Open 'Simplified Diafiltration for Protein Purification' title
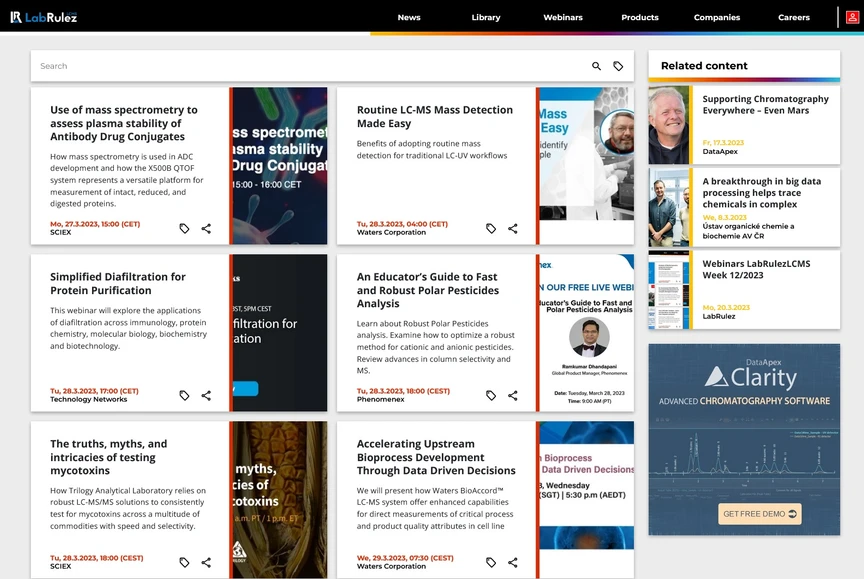Viewport: 864px width, 579px height. coord(118,283)
